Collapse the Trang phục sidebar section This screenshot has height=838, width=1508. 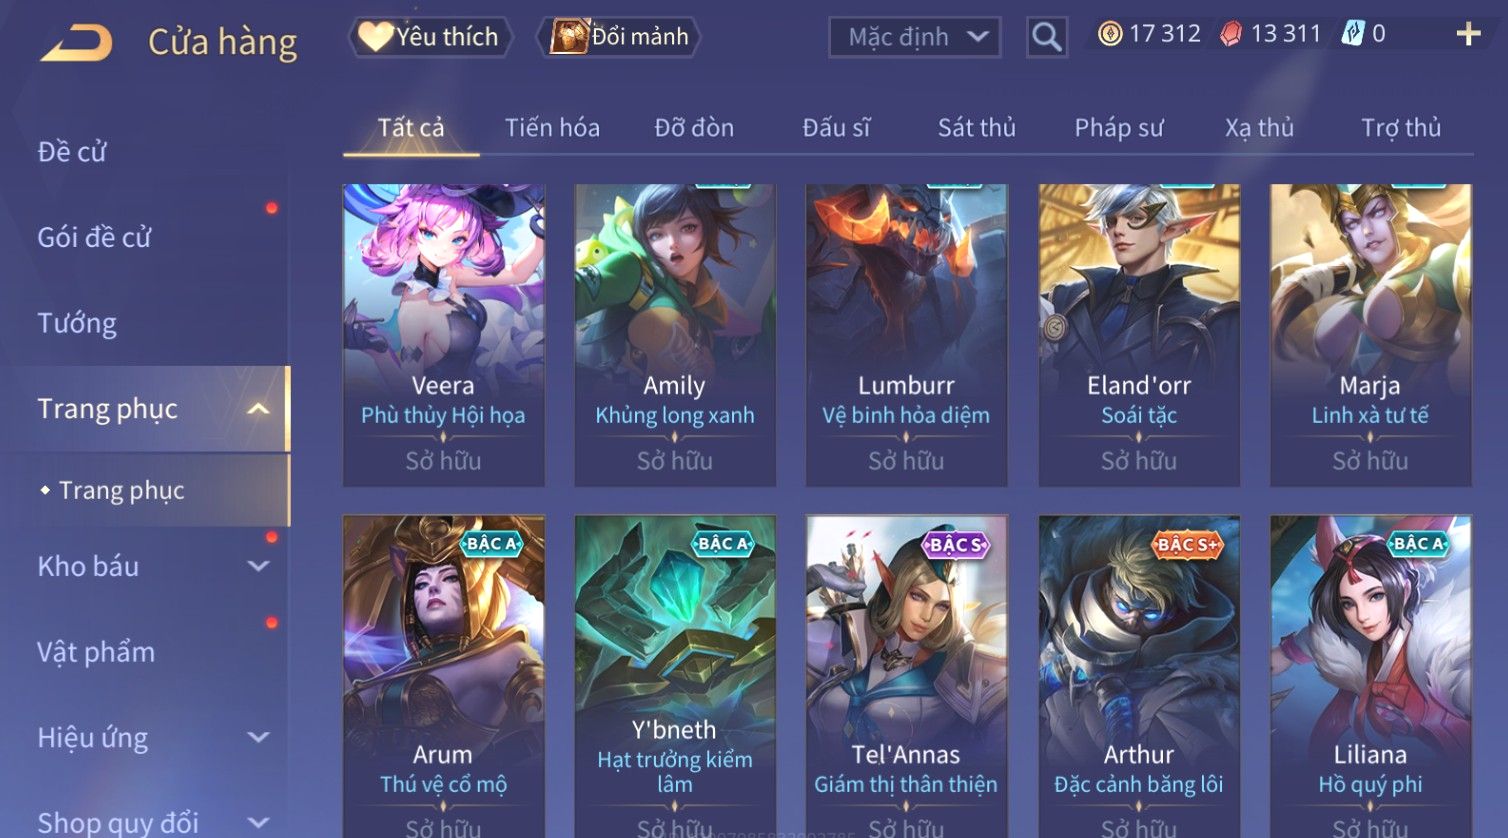tap(258, 409)
